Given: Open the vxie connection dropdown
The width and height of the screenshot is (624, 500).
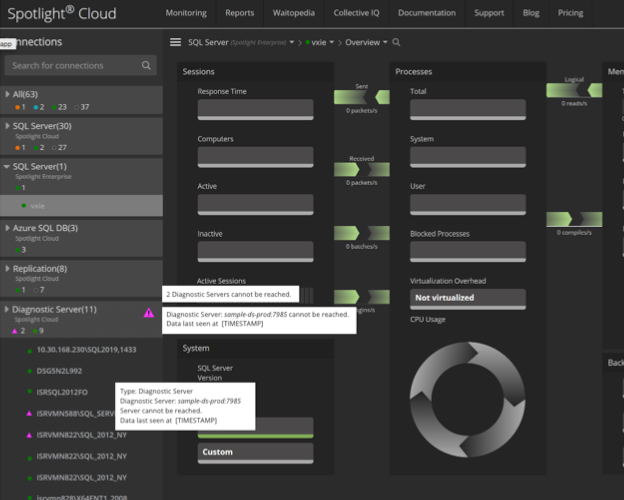Looking at the screenshot, I should coord(332,42).
